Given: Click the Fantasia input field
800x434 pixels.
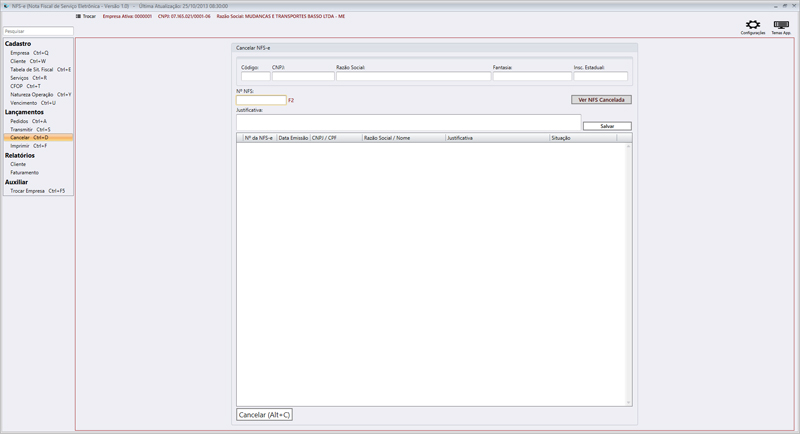Looking at the screenshot, I should [532, 76].
